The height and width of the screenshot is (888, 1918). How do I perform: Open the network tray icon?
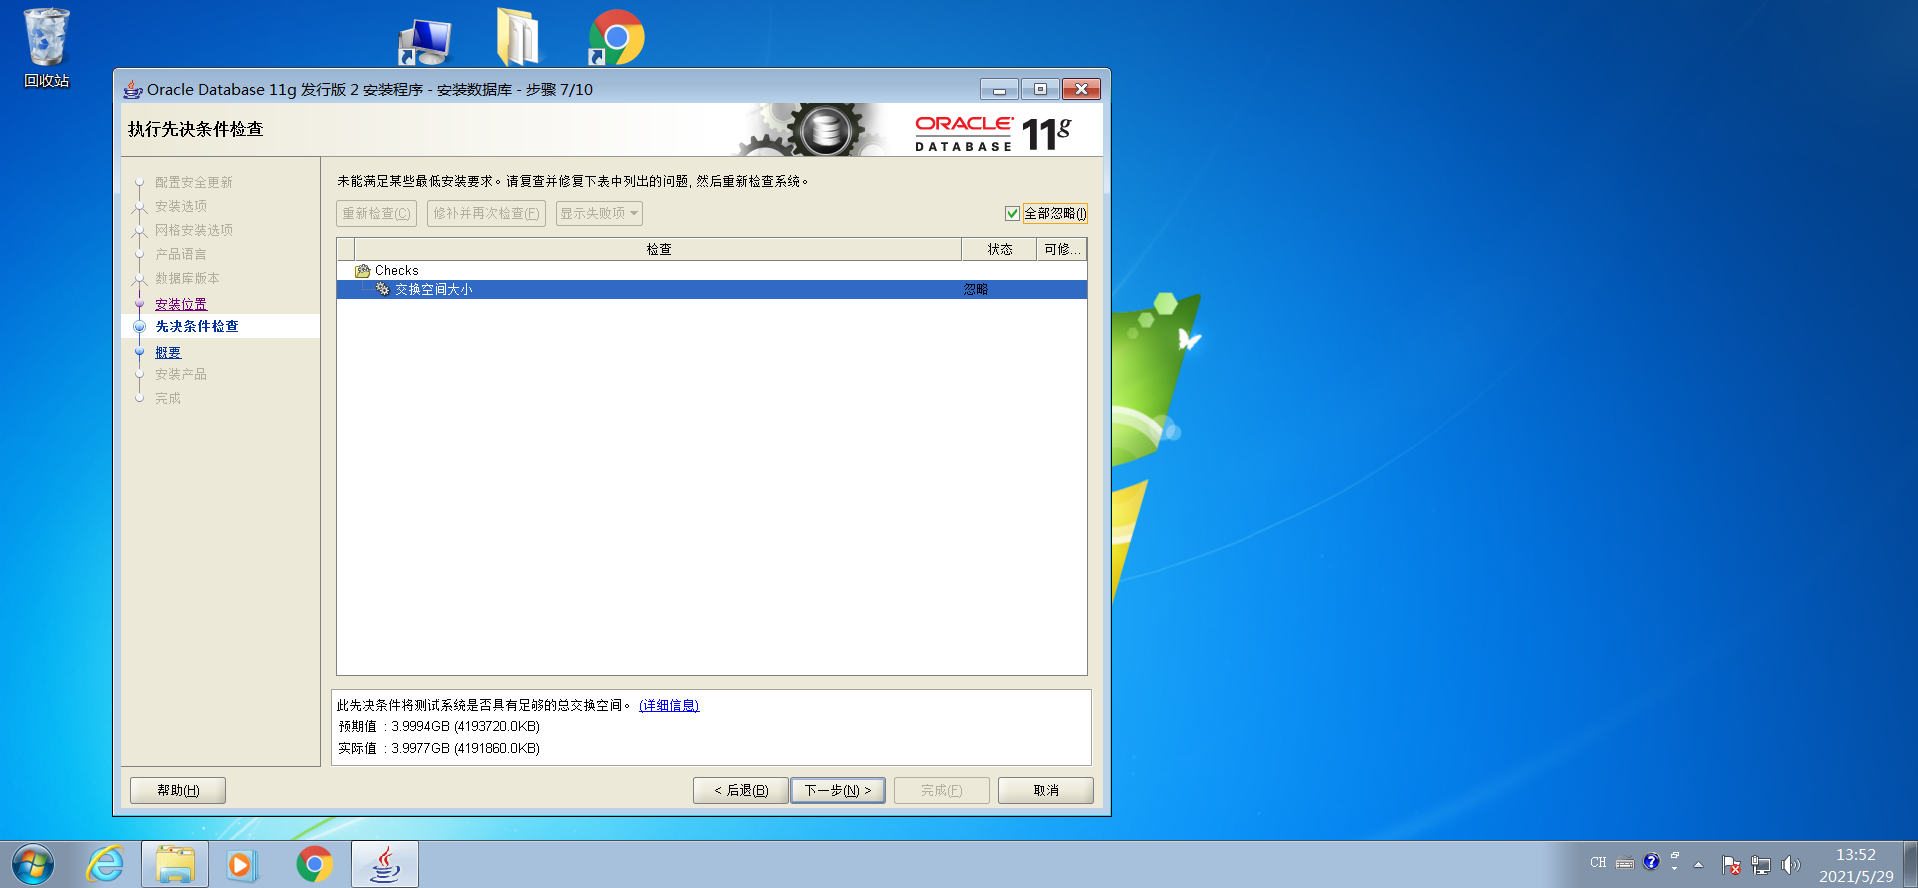click(1761, 865)
